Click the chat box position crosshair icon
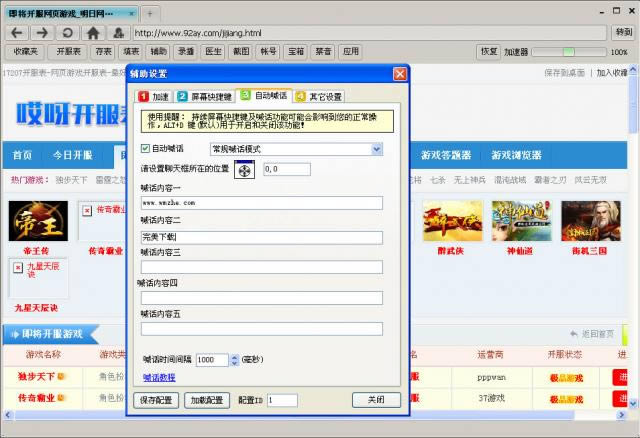The height and width of the screenshot is (438, 640). click(x=245, y=170)
